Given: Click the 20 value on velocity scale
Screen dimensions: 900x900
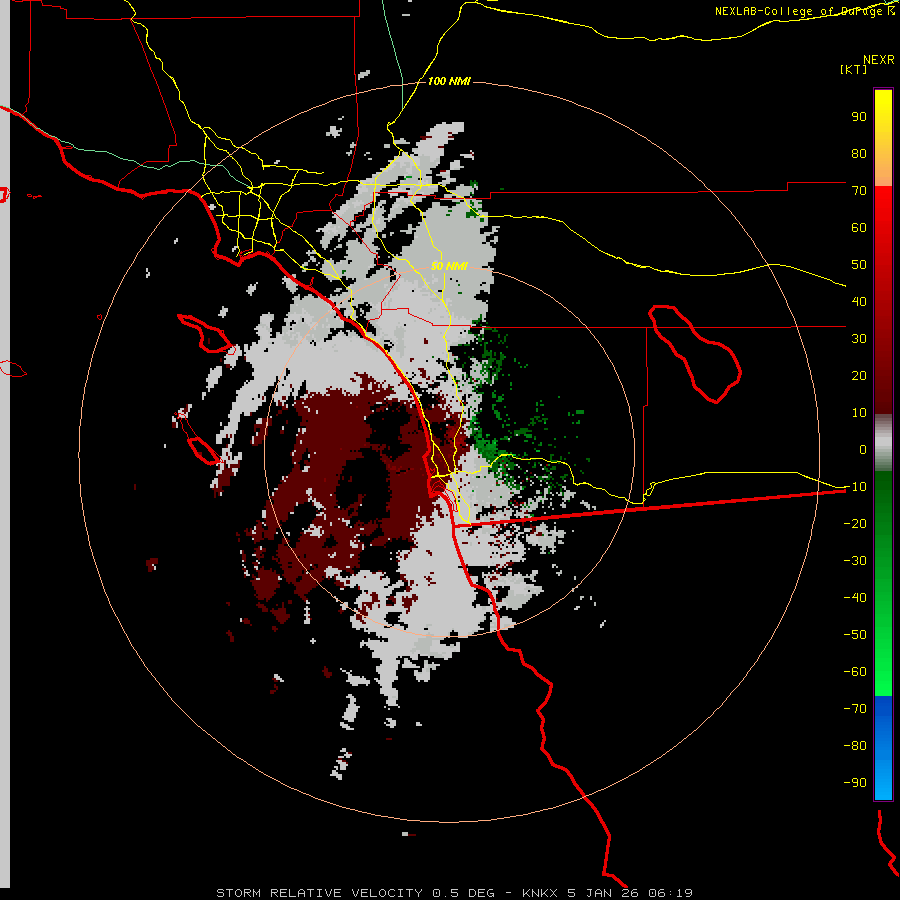Looking at the screenshot, I should tap(859, 376).
